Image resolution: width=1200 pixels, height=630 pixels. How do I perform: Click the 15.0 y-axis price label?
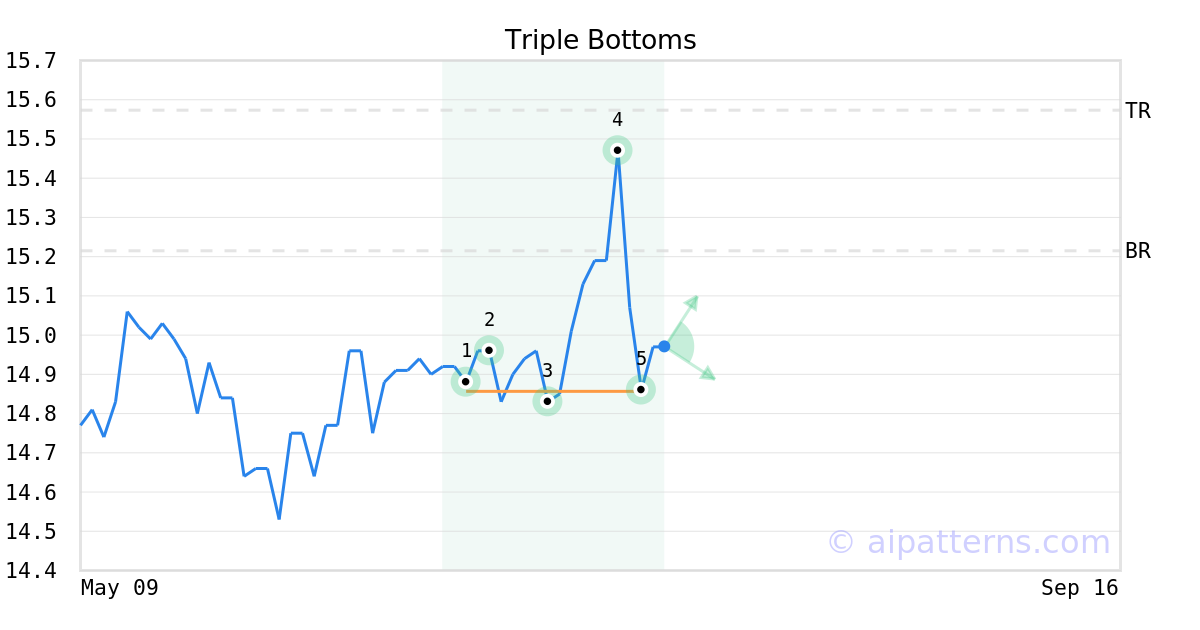coord(31,336)
